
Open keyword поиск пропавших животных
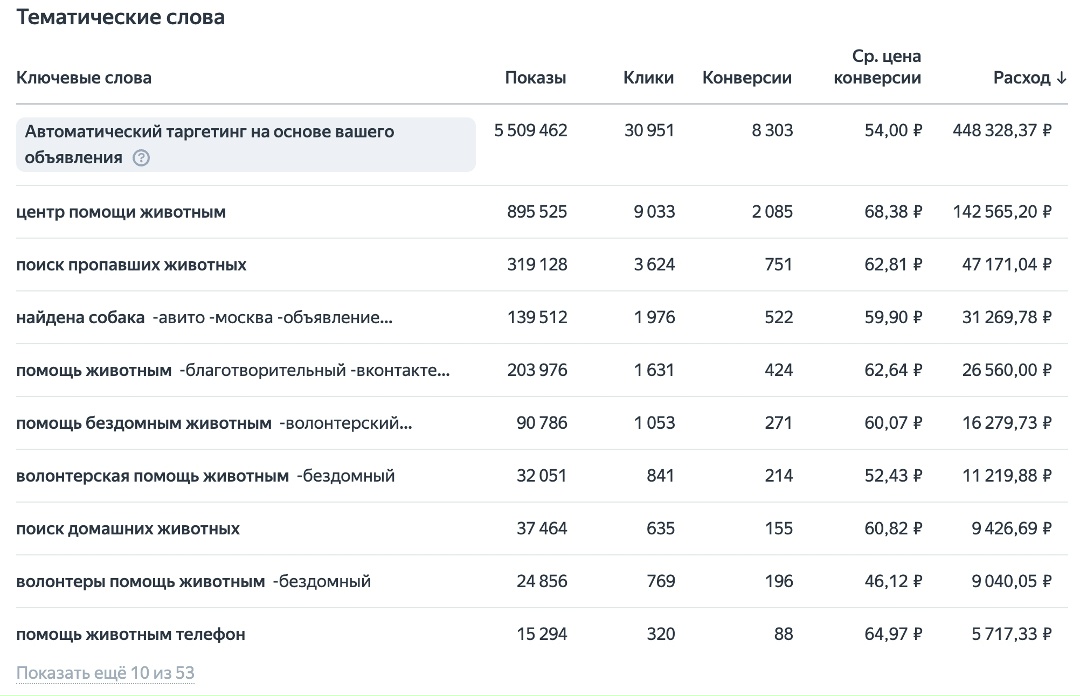131,265
